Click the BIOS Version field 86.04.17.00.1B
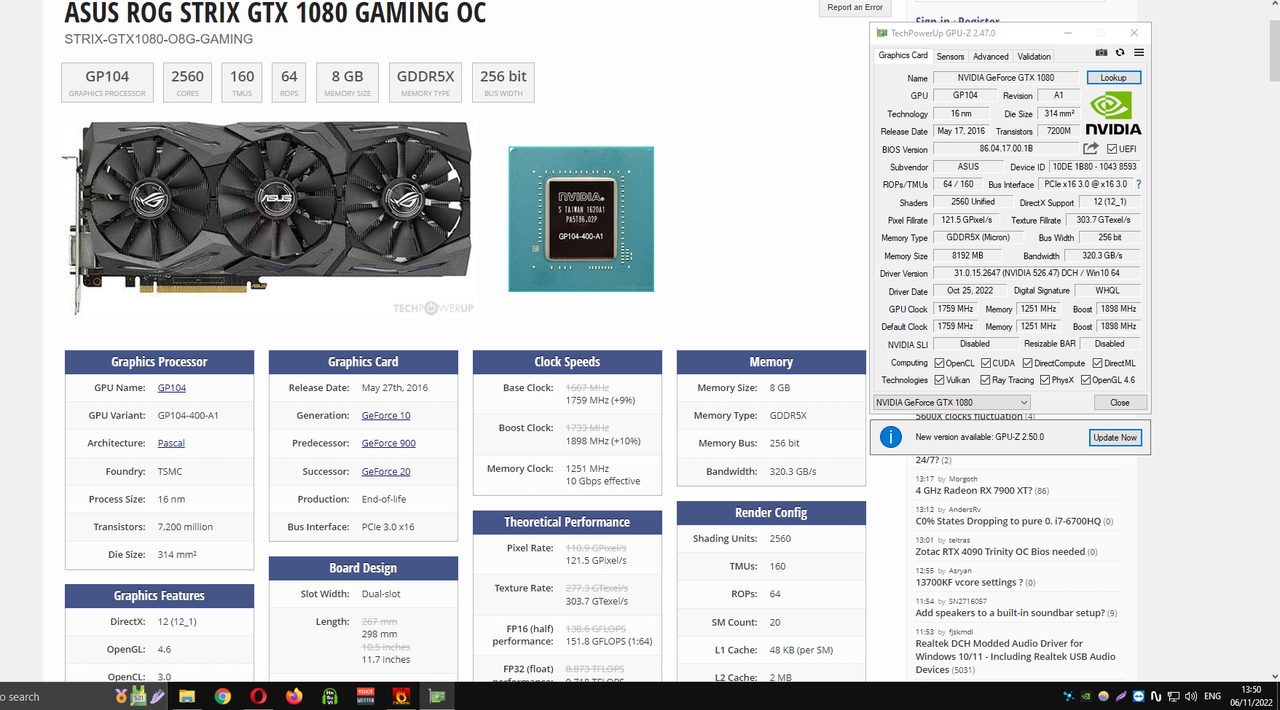 point(1006,149)
